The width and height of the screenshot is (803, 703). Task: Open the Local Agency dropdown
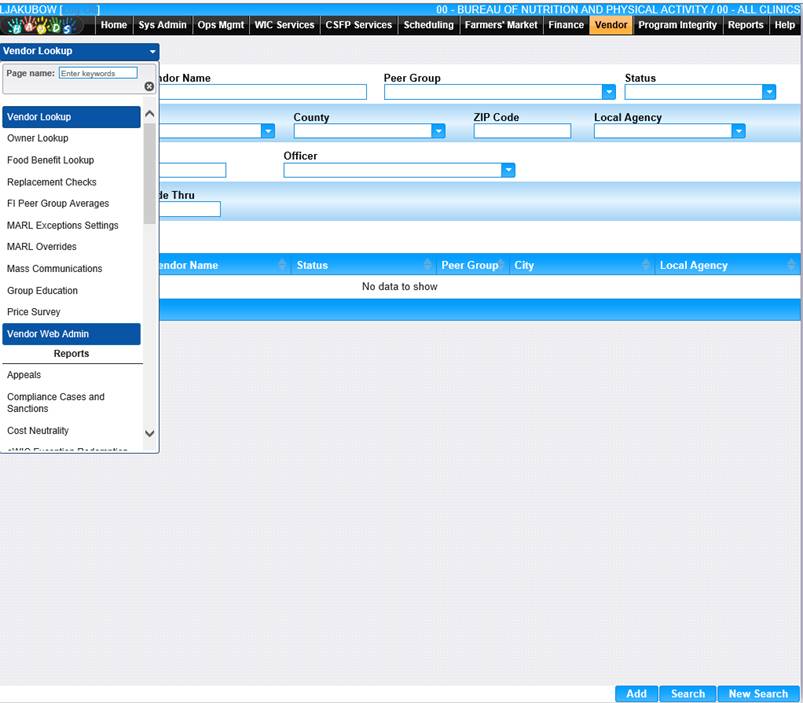coord(738,131)
